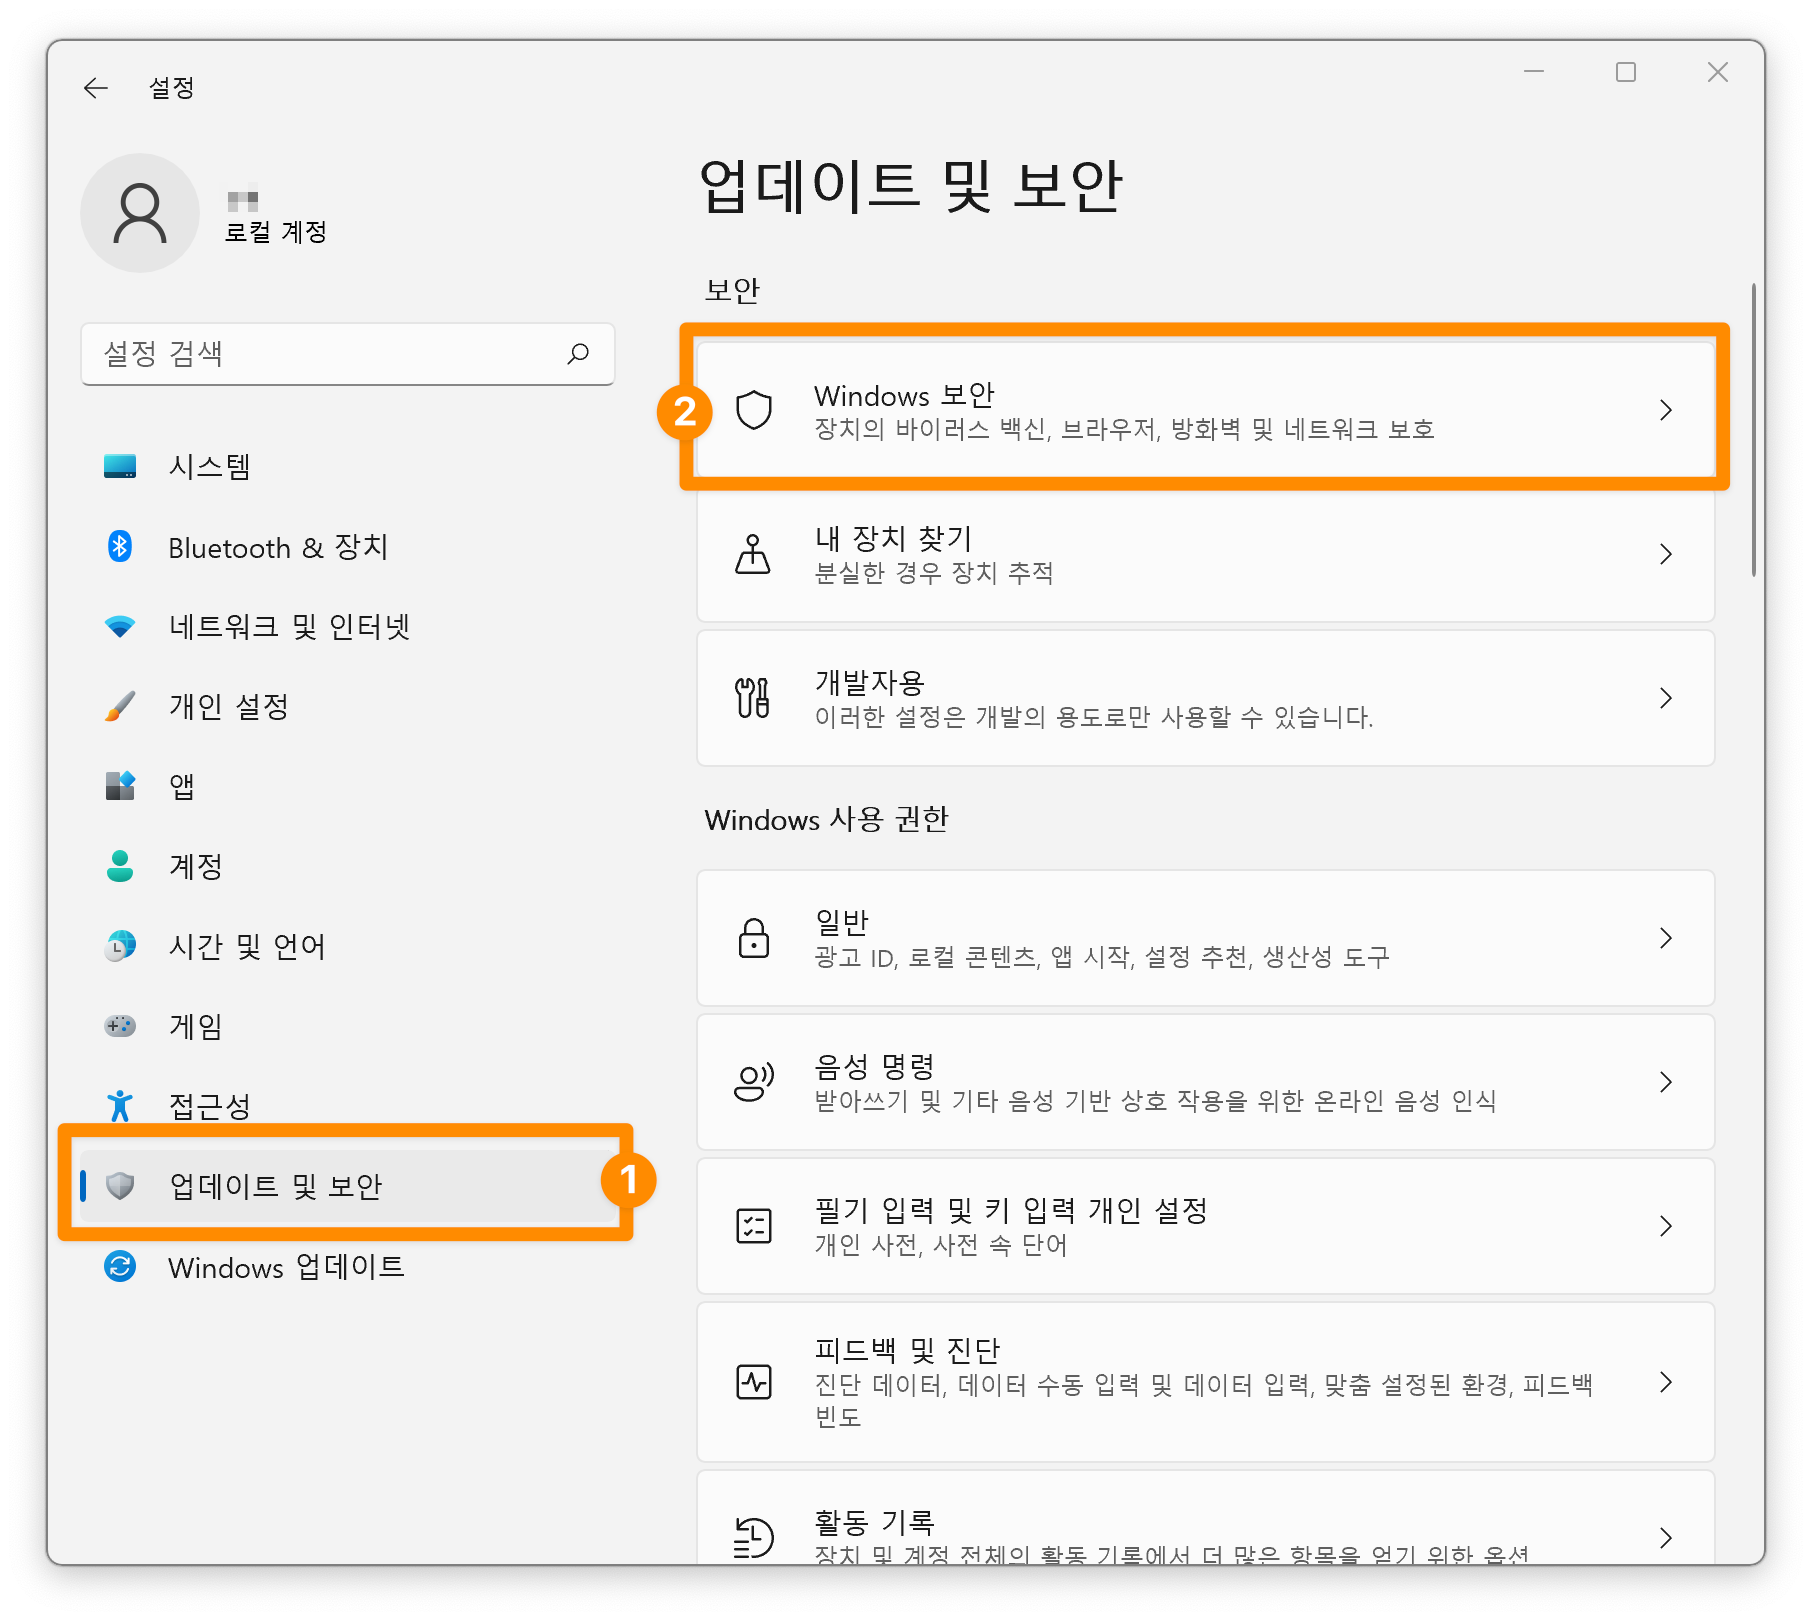Viewport: 1812px width, 1620px height.
Task: Open 접근성 settings
Action: pos(348,1106)
